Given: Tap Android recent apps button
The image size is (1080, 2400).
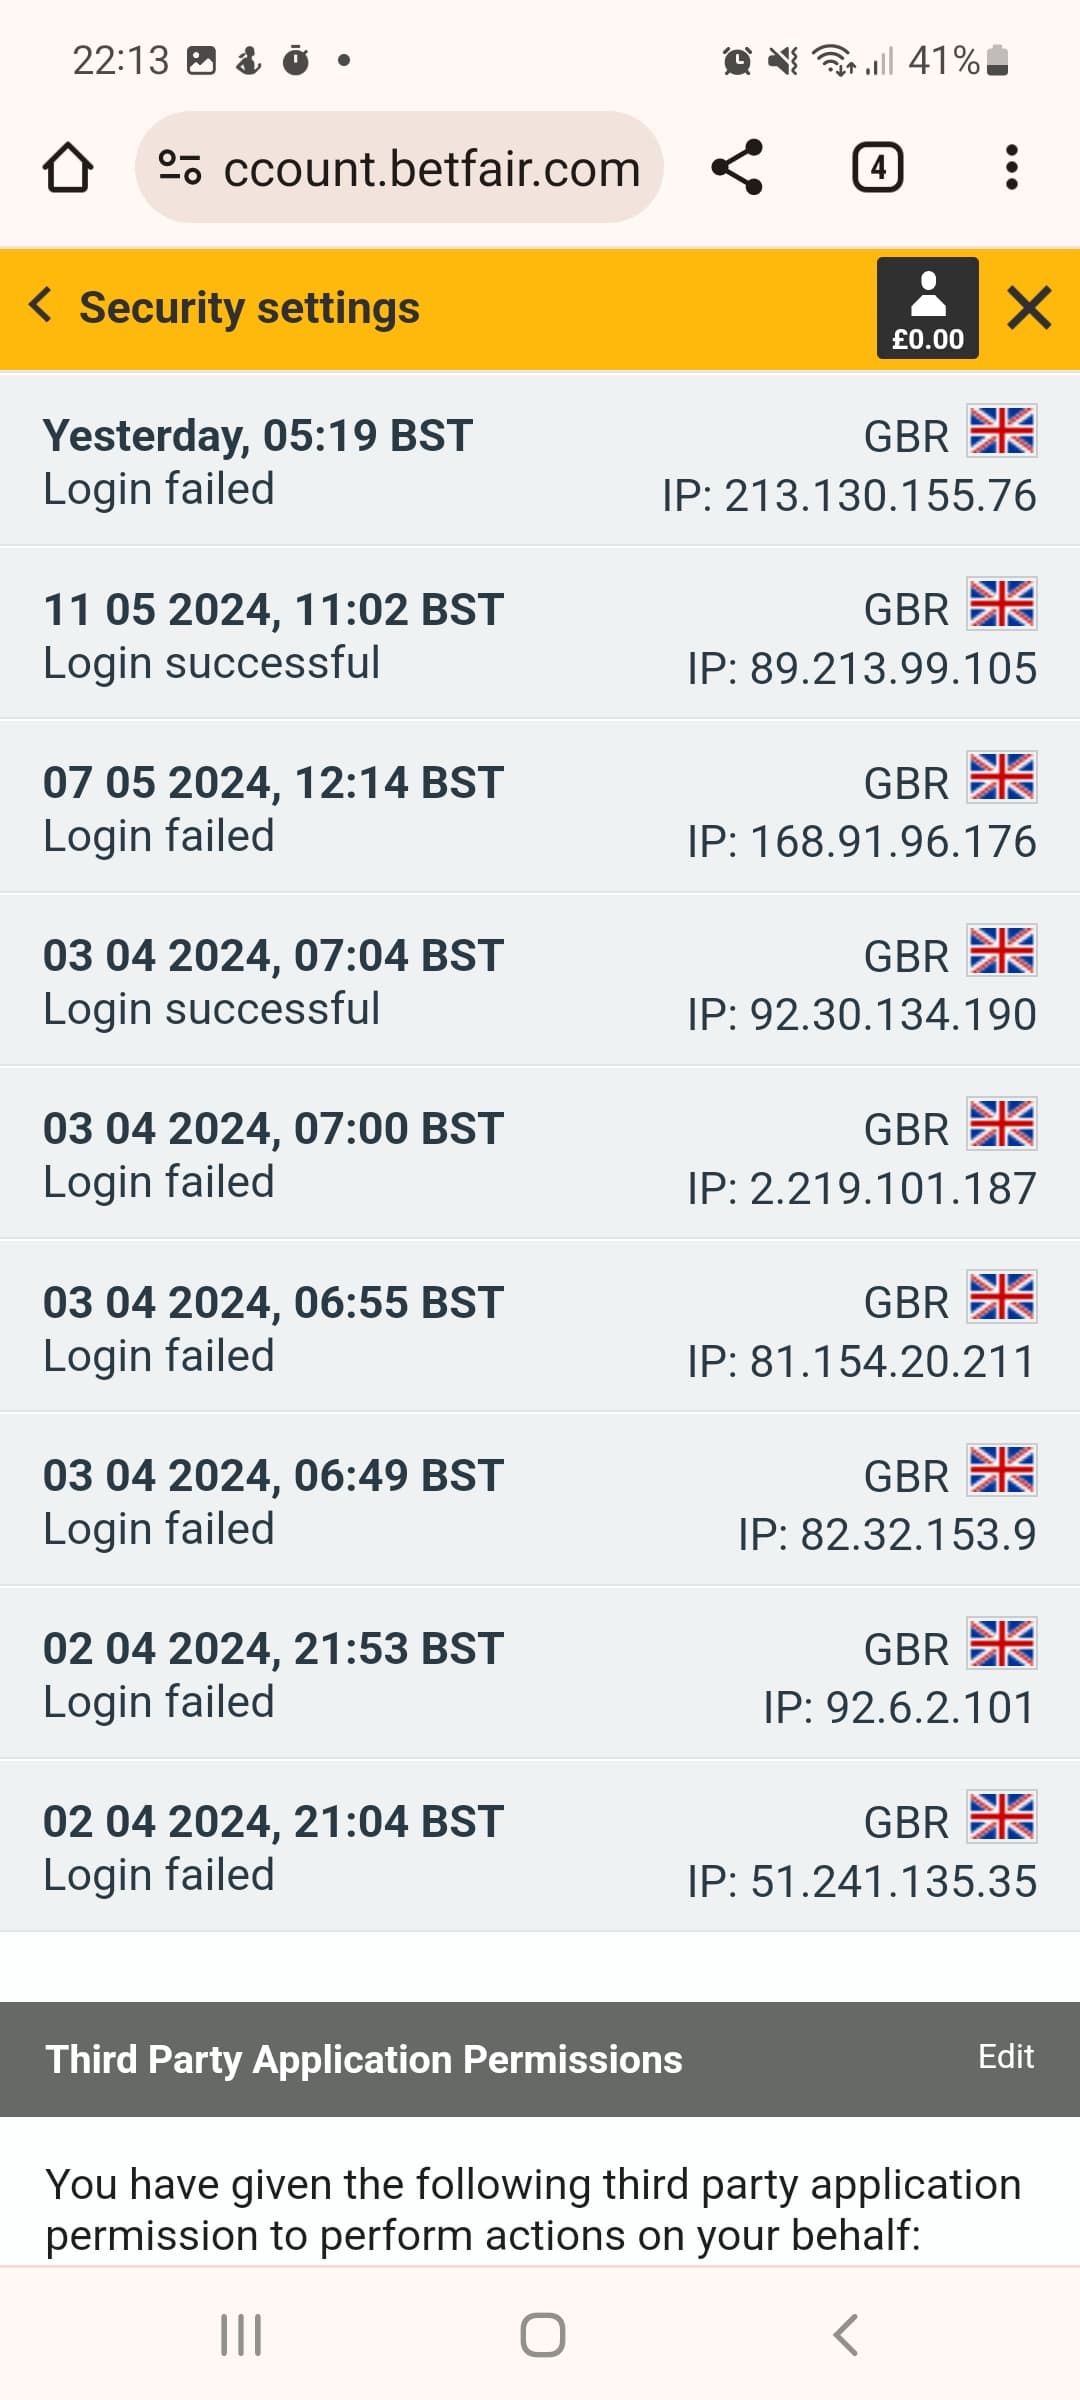Looking at the screenshot, I should [x=241, y=2335].
